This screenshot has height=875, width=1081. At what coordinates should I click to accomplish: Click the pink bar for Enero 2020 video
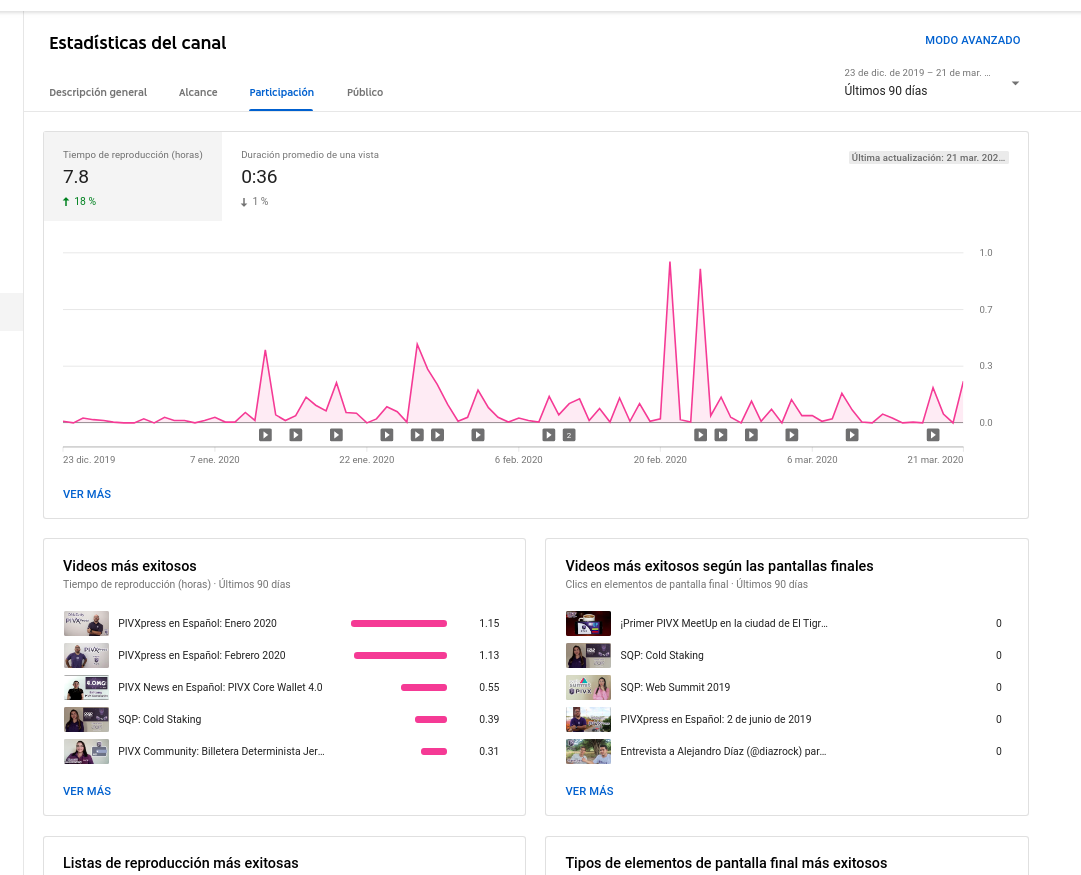398,623
